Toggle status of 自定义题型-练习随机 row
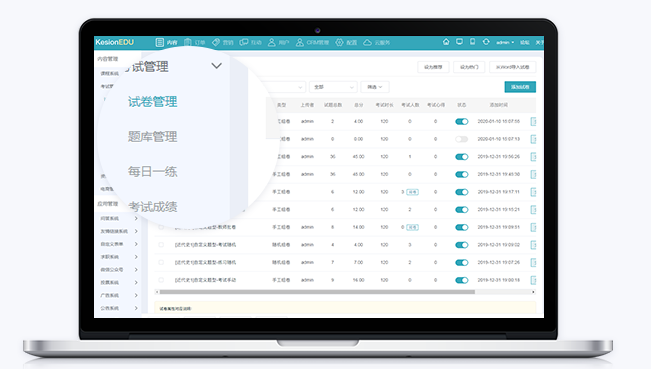The height and width of the screenshot is (369, 651). point(461,262)
